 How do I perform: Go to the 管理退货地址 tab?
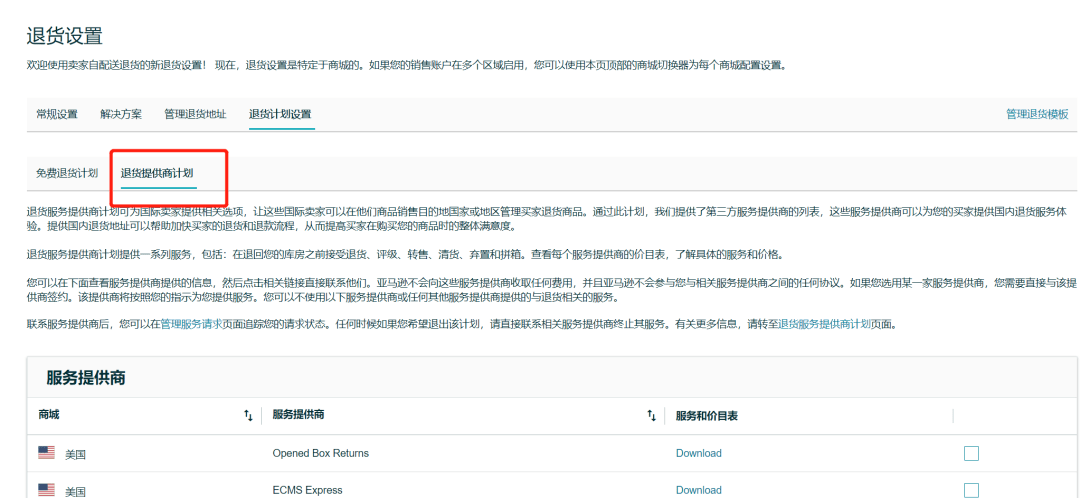195,114
